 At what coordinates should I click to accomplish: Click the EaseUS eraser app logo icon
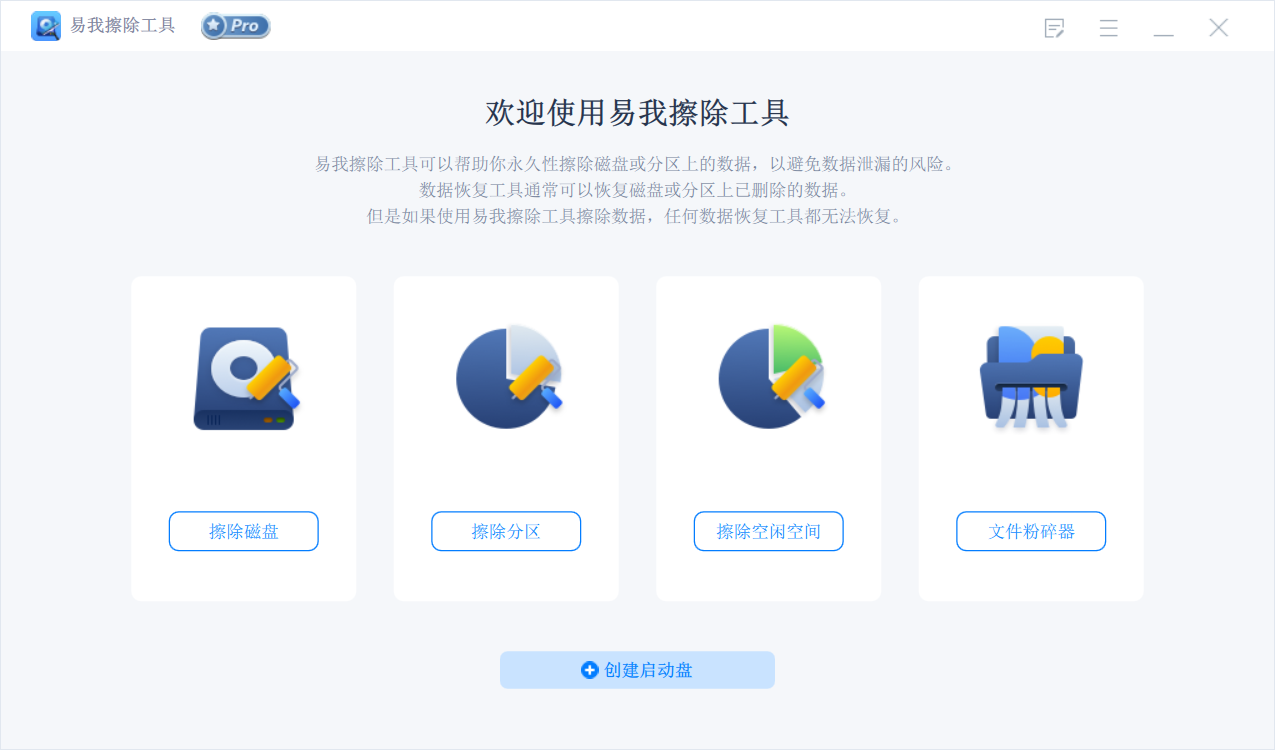pyautogui.click(x=46, y=26)
